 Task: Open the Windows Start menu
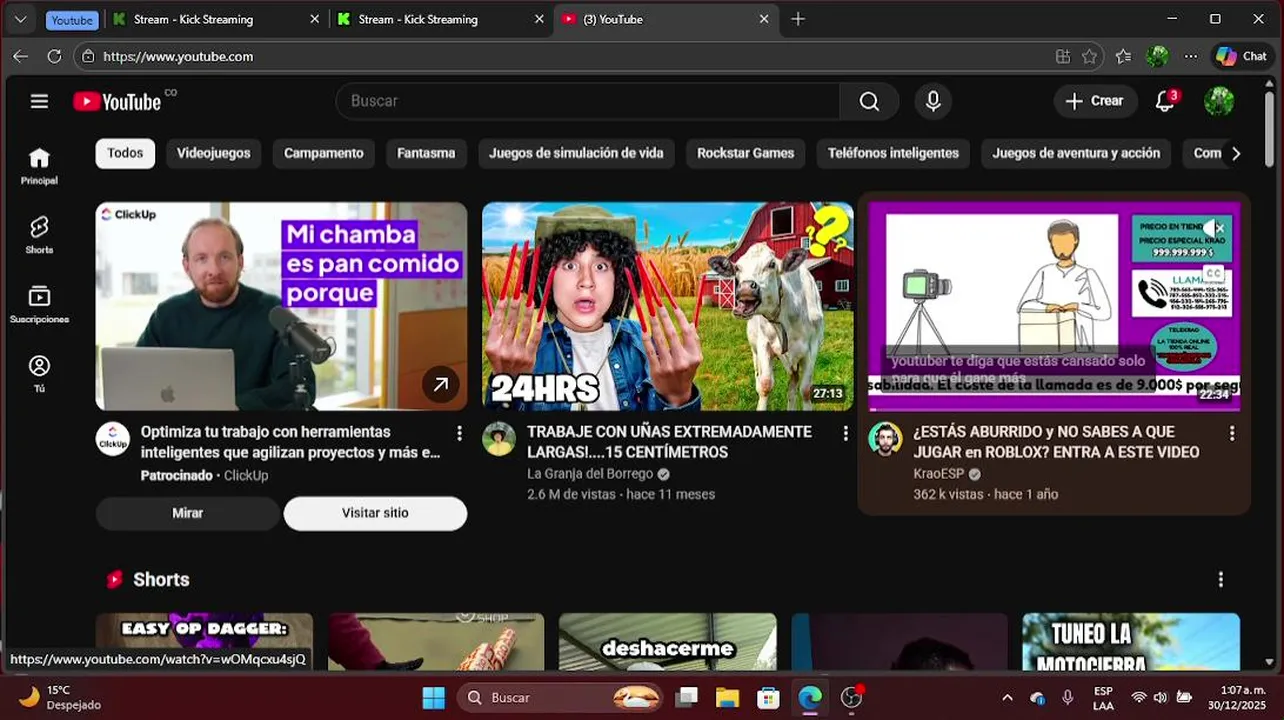click(433, 698)
